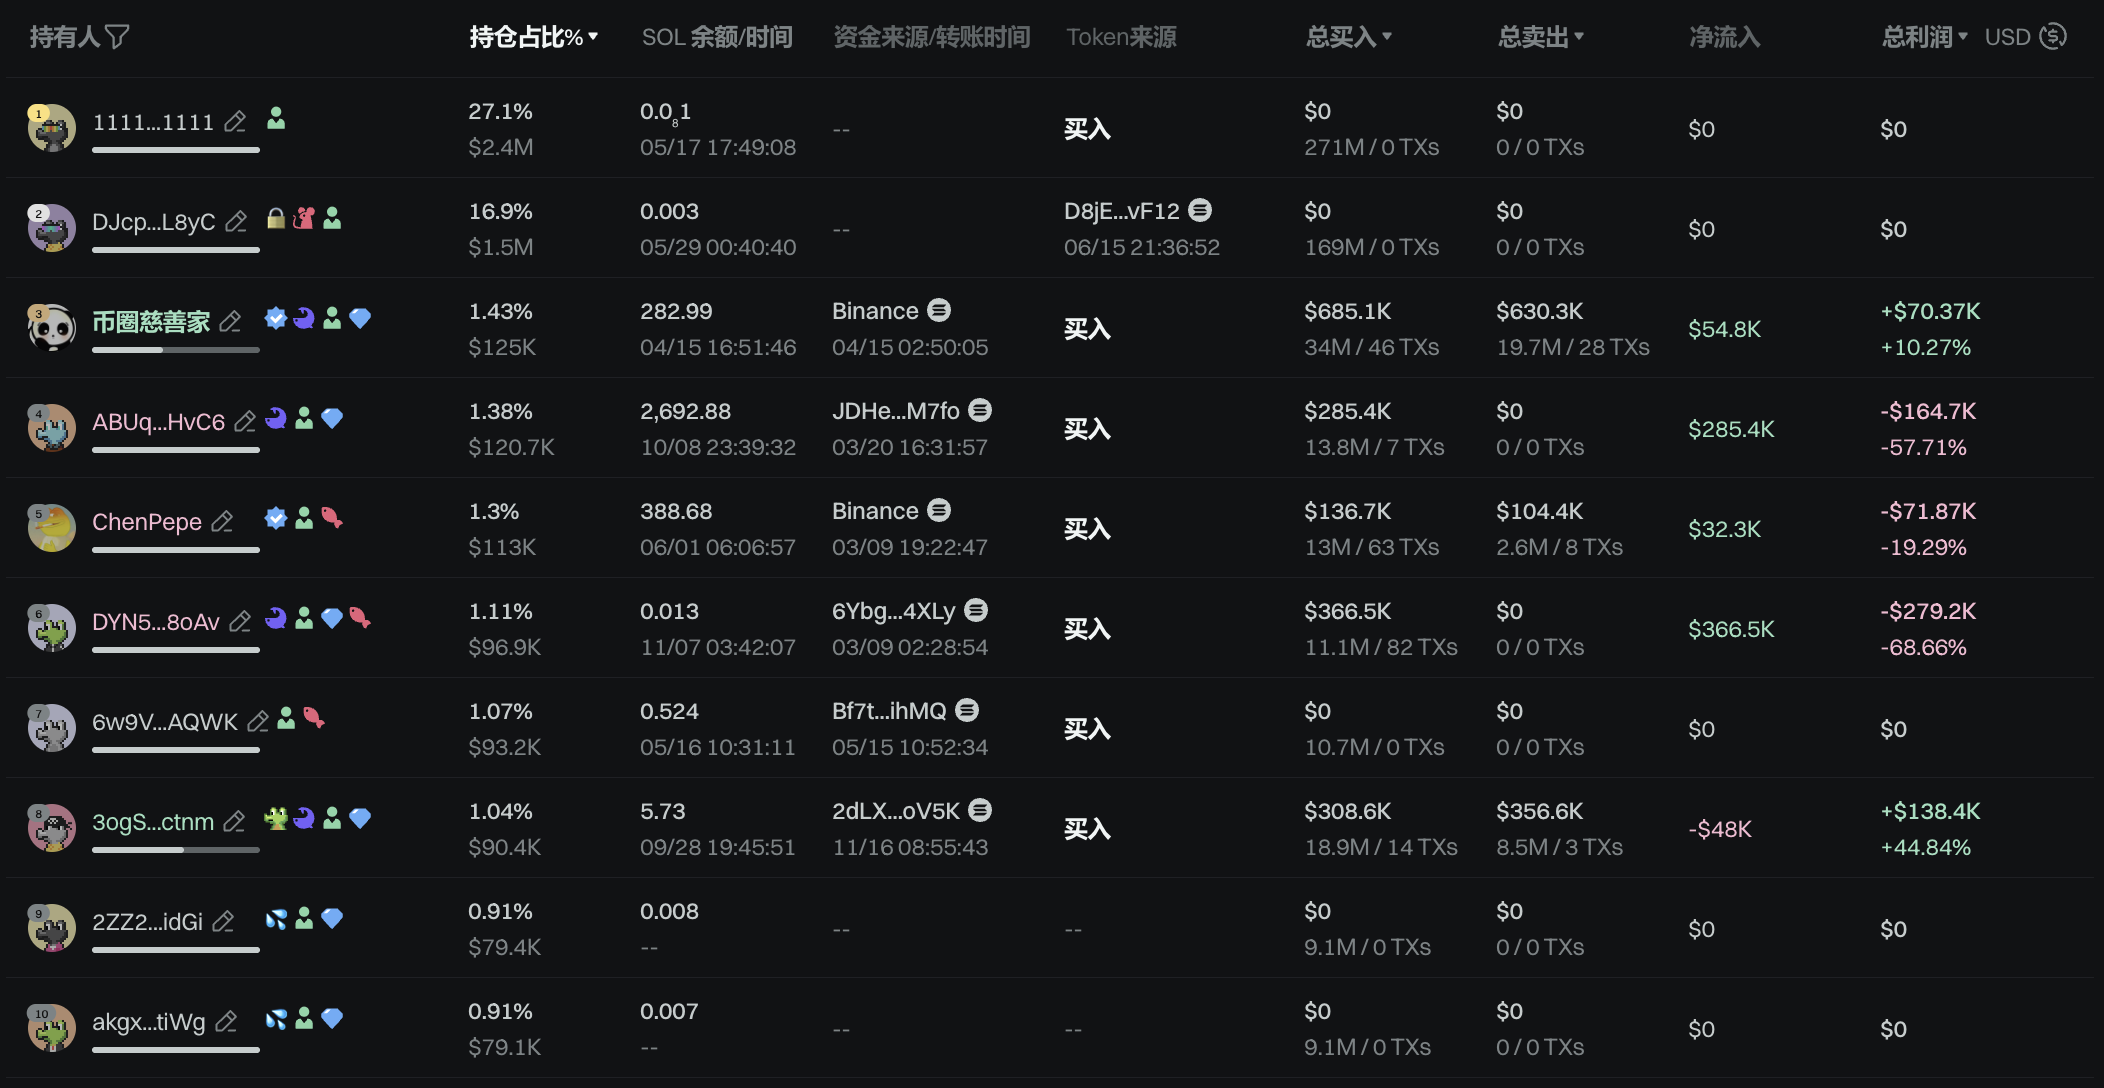This screenshot has height=1088, width=2104.
Task: Click the verified badge next to ChenPepe
Action: (x=276, y=518)
